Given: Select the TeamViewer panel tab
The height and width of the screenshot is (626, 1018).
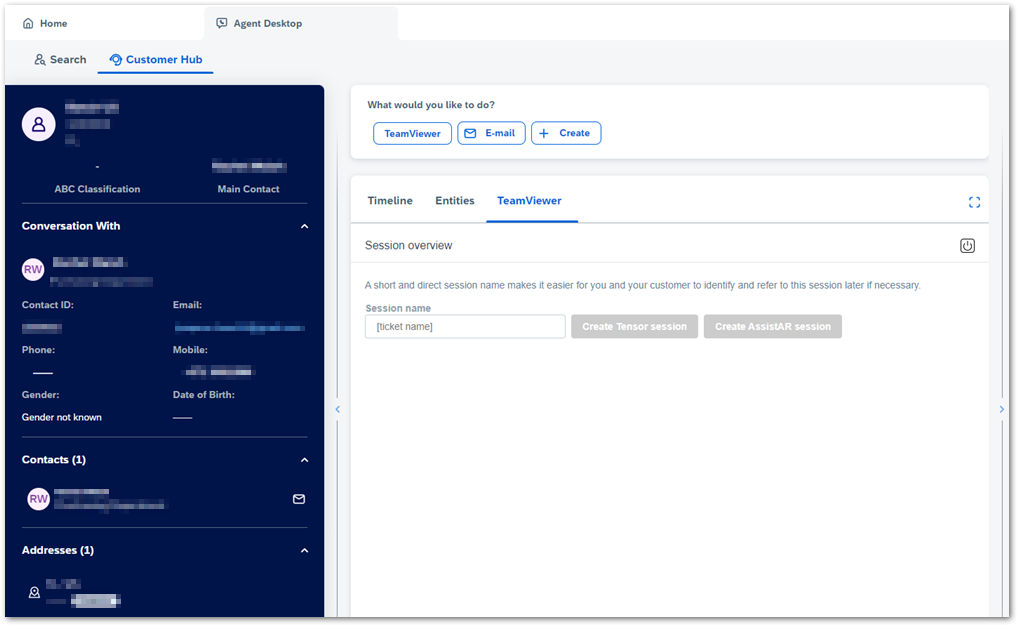Looking at the screenshot, I should coord(529,201).
